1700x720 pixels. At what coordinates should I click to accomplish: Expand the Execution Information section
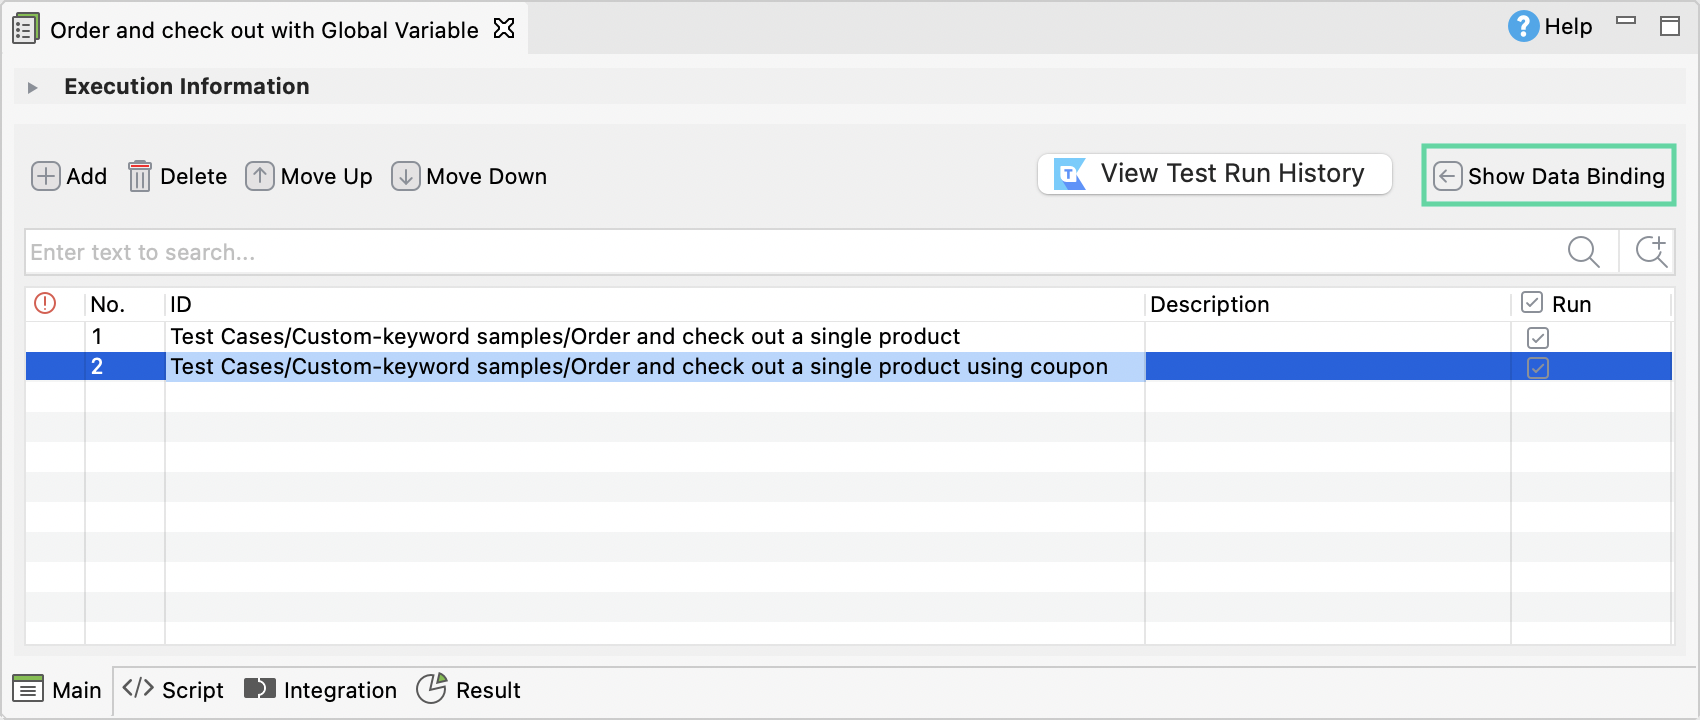pos(33,88)
